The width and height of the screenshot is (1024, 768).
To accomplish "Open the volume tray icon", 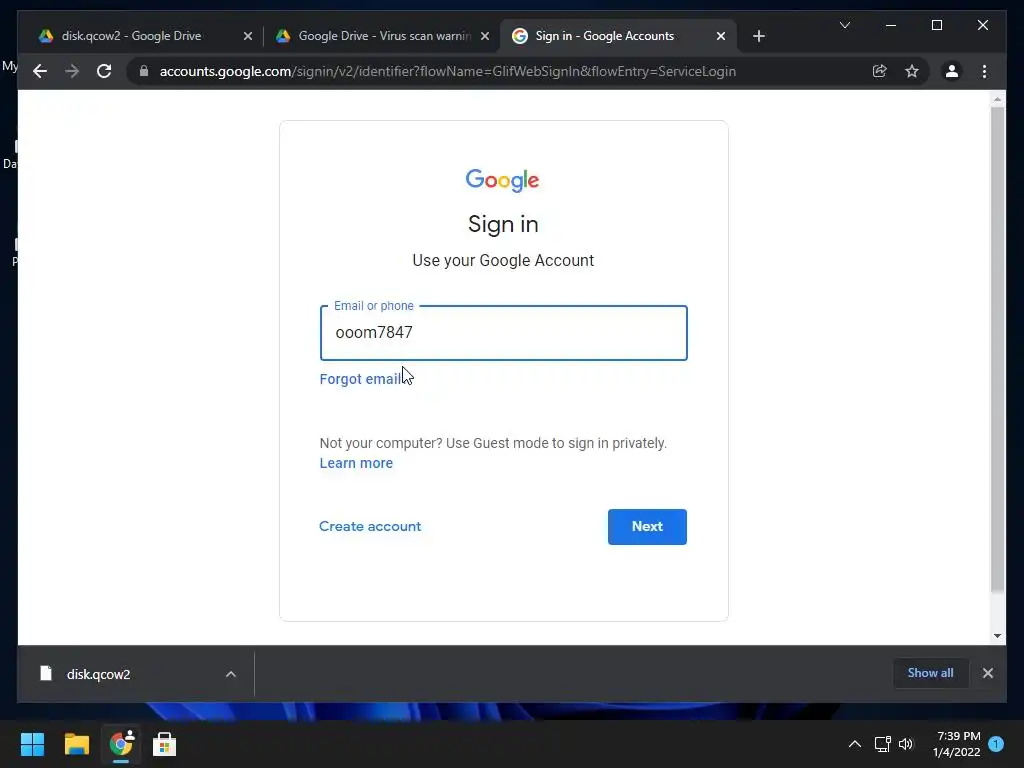I will pos(906,744).
